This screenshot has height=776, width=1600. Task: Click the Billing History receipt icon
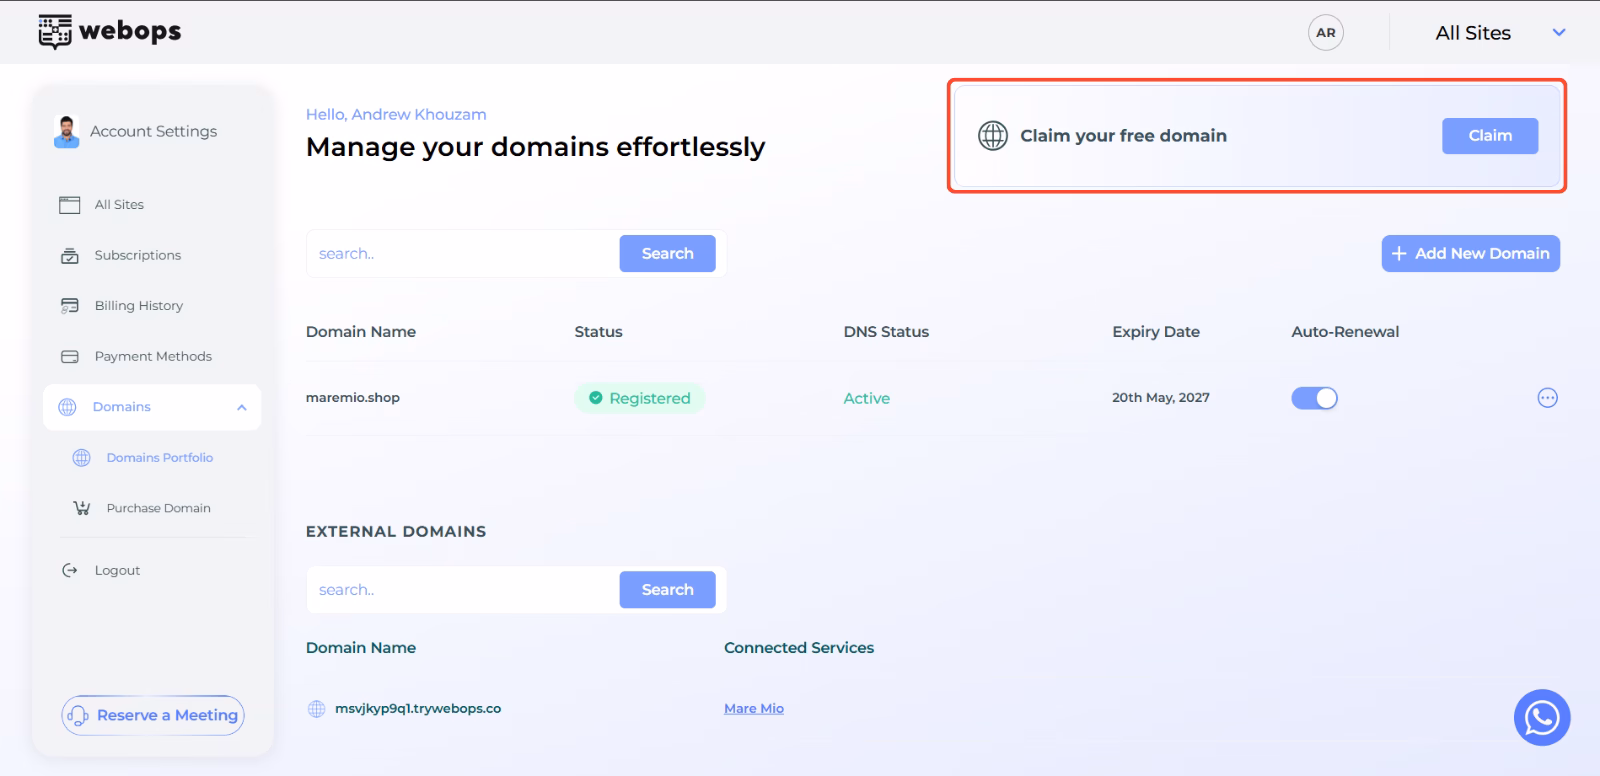(70, 306)
